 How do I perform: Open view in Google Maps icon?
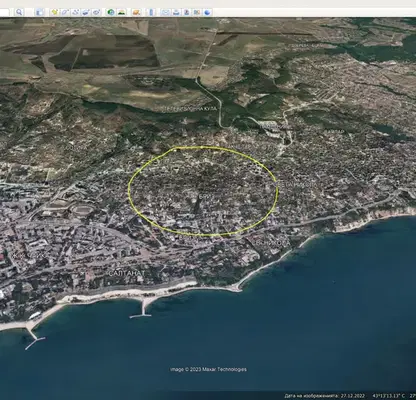(x=197, y=12)
